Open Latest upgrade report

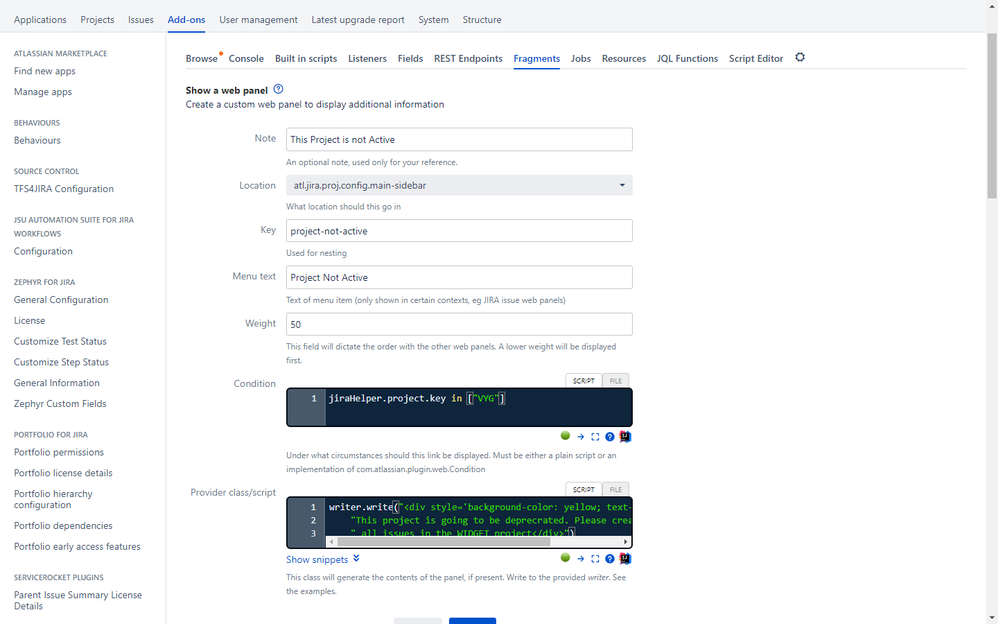point(358,20)
